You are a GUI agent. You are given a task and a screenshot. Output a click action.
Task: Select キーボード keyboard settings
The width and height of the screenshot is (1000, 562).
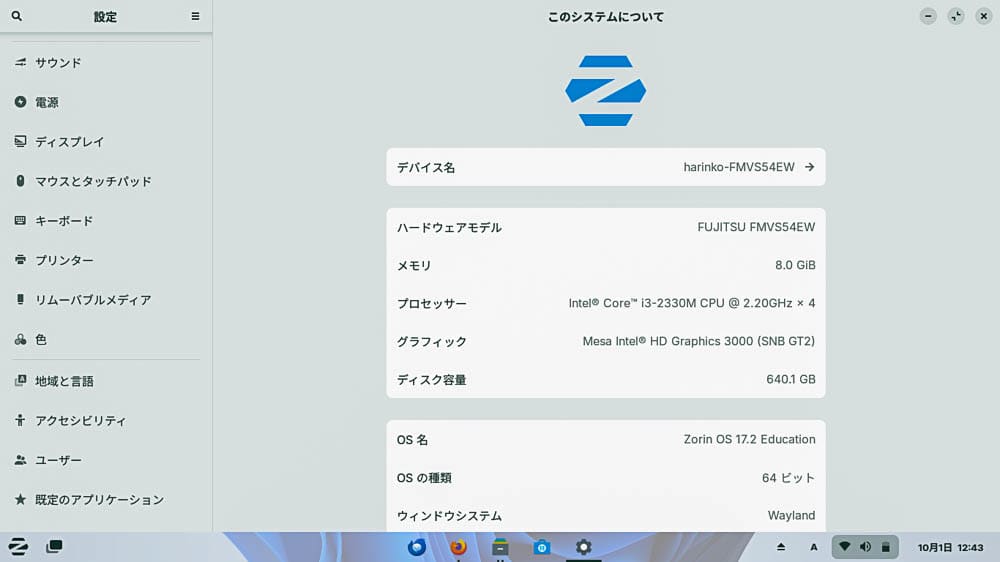pos(64,221)
